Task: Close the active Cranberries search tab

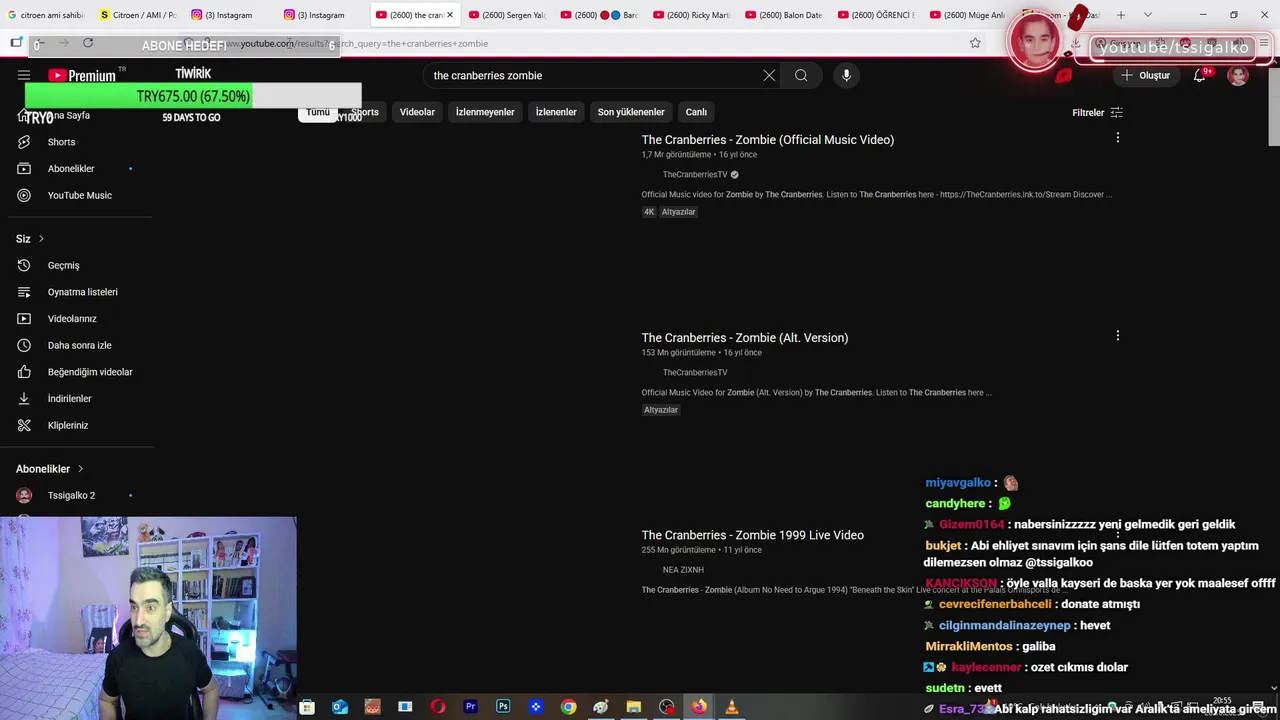Action: (449, 15)
